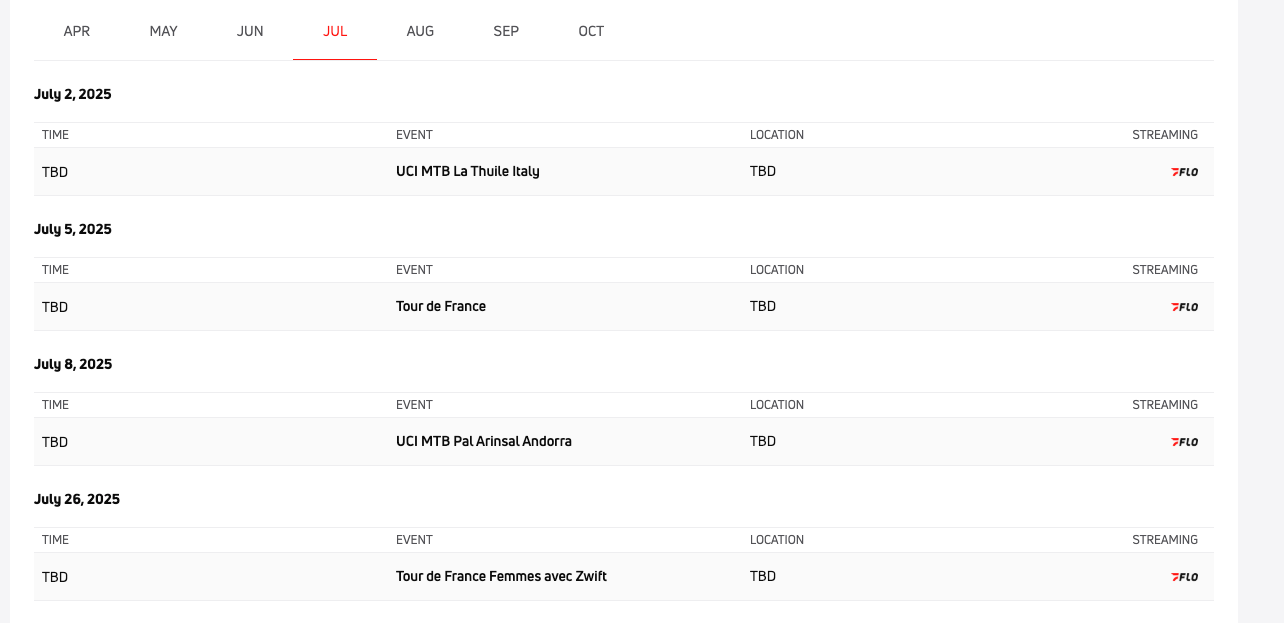Select the July 8, 2025 date heading
Screen dimensions: 1284x623
[x=73, y=364]
